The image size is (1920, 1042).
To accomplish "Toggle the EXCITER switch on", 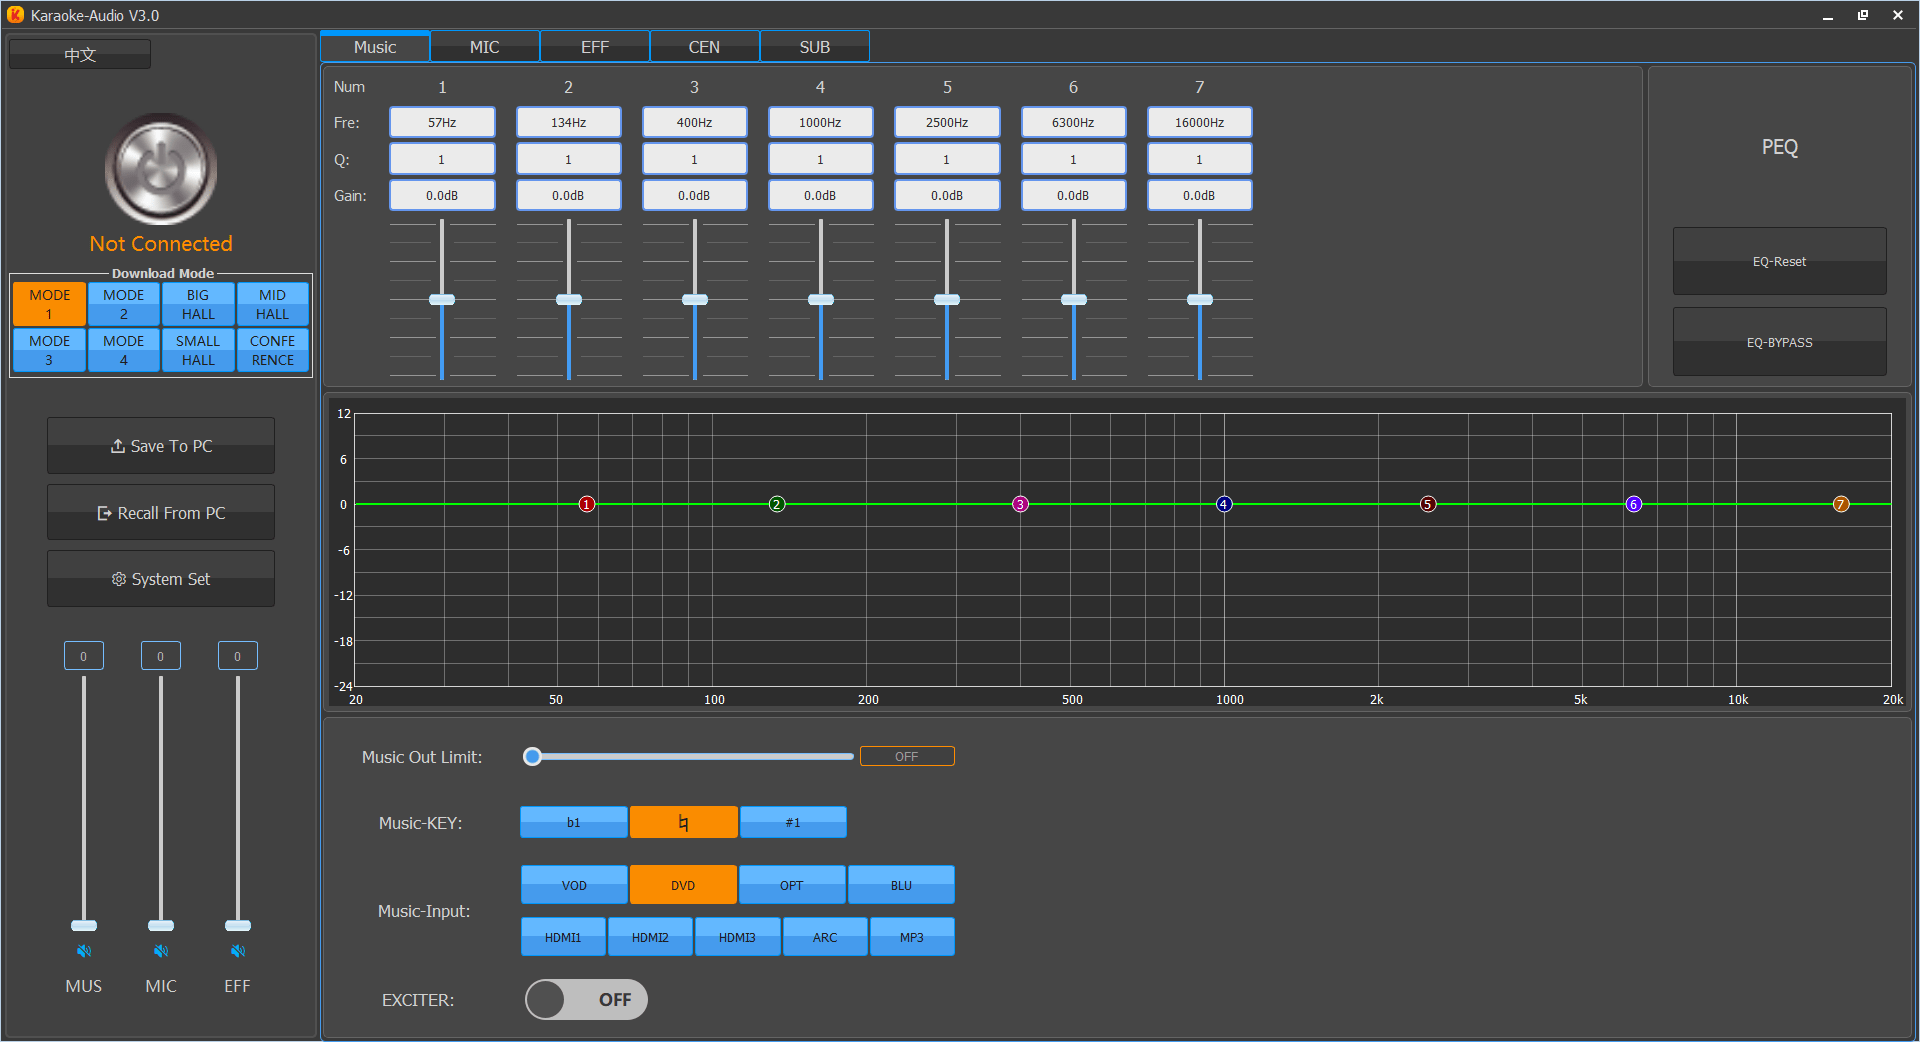I will point(586,1000).
